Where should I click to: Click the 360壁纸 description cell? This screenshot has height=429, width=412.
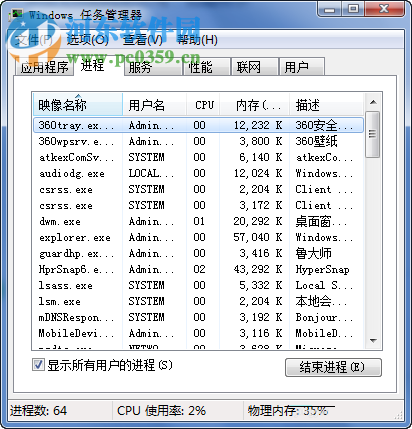[316, 141]
